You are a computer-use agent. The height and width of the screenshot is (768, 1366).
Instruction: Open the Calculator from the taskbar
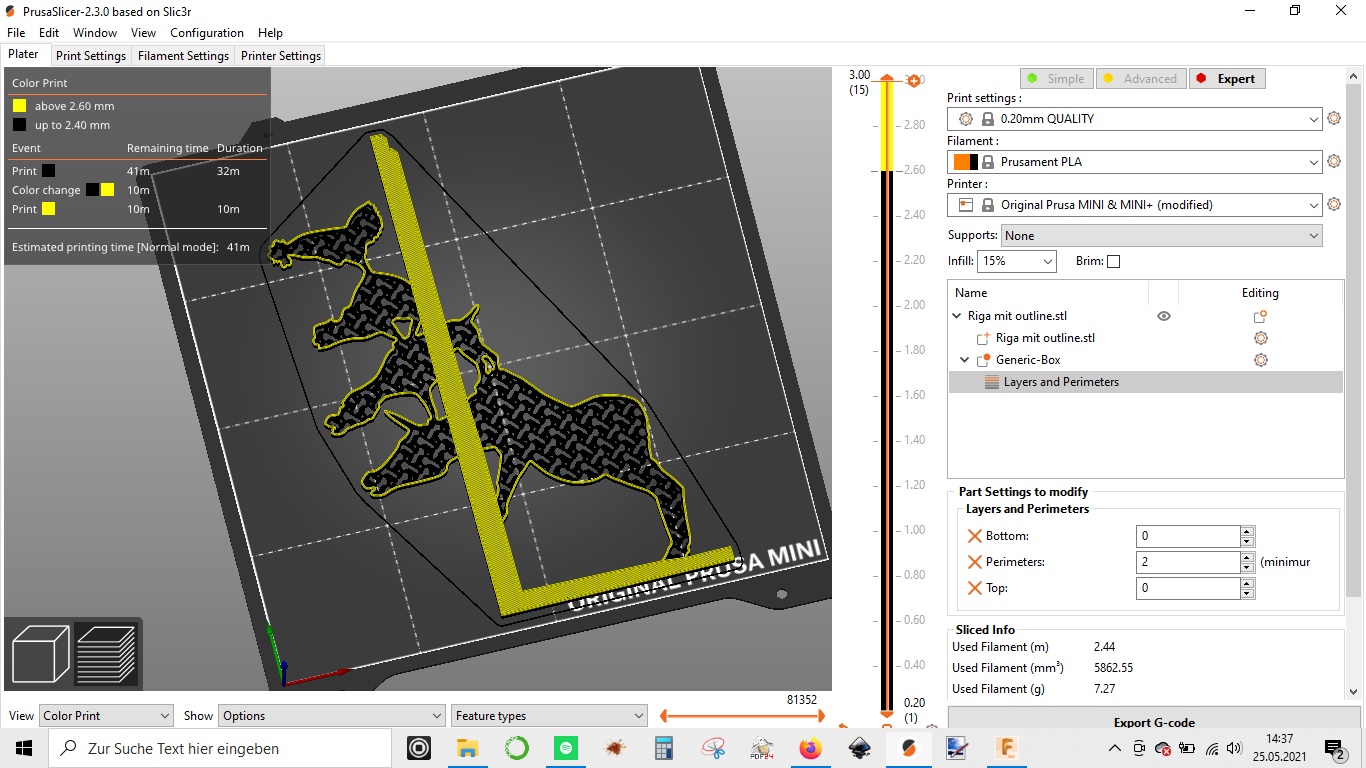click(663, 748)
